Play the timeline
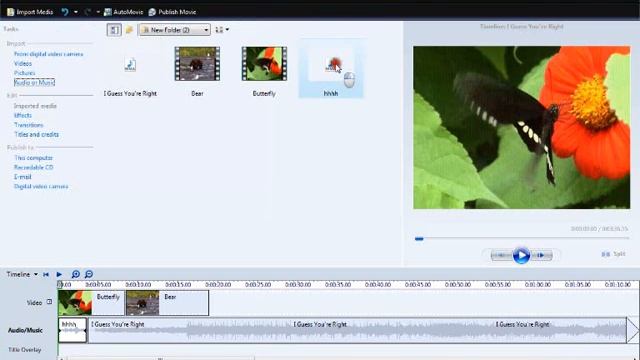 (59, 274)
